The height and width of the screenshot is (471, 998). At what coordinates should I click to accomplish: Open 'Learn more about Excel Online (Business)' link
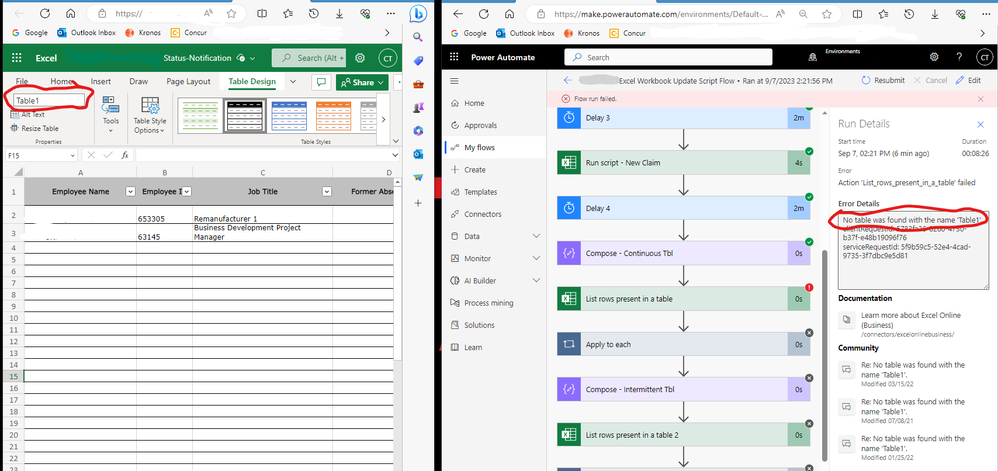coord(911,320)
